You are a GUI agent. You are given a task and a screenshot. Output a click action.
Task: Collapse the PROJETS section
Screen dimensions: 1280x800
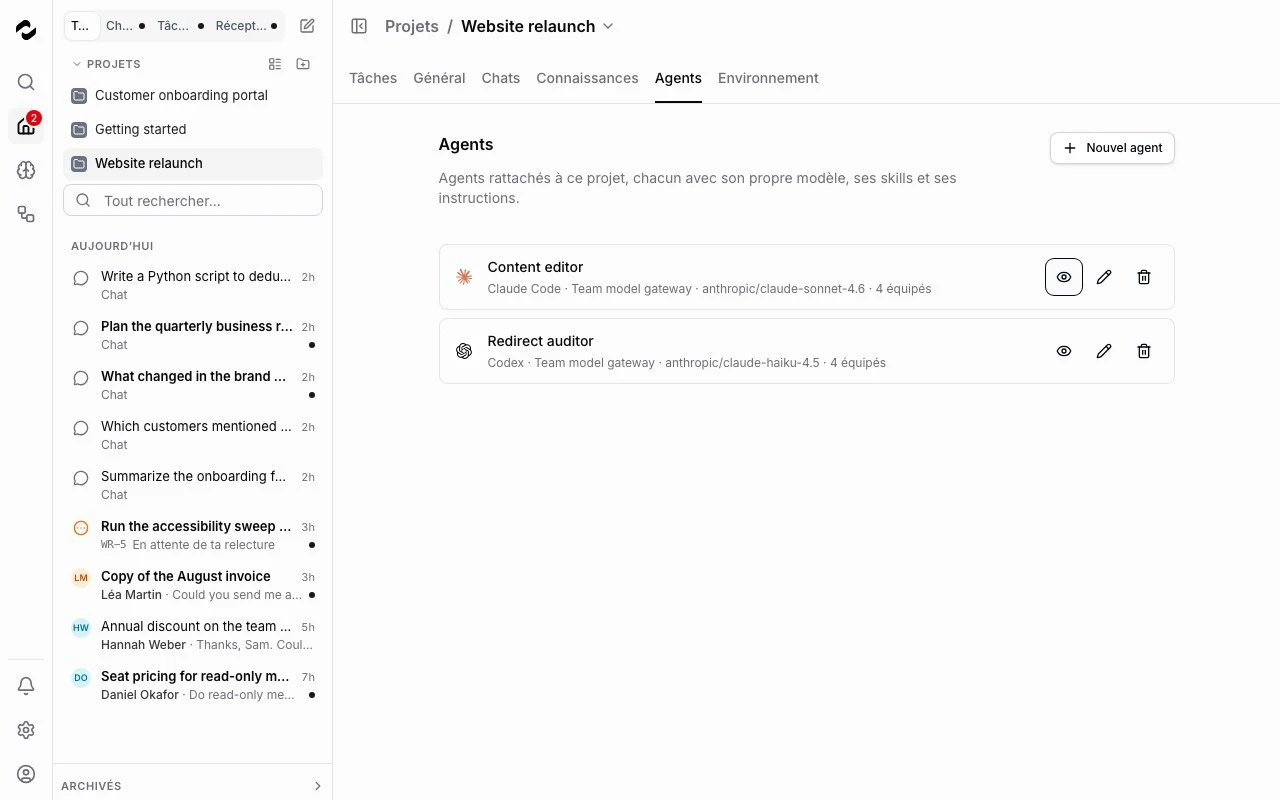point(105,64)
